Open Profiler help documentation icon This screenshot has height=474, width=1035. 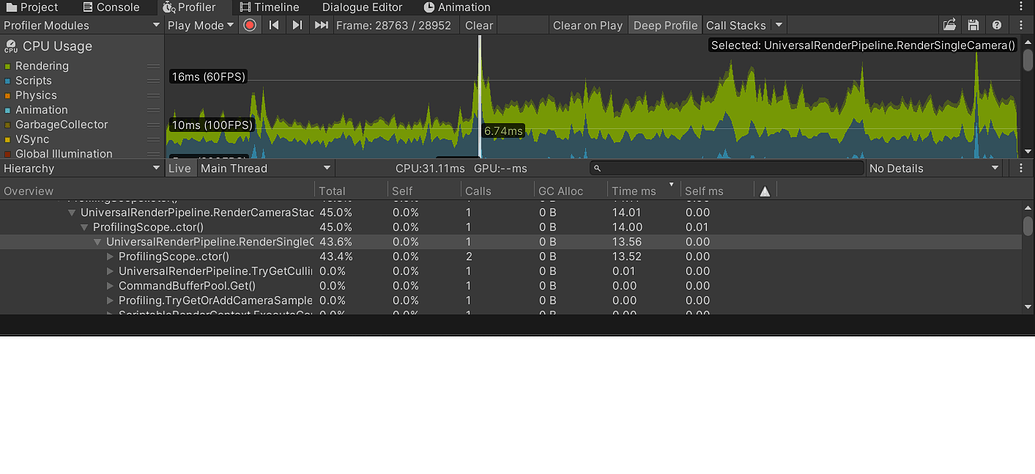[x=996, y=25]
